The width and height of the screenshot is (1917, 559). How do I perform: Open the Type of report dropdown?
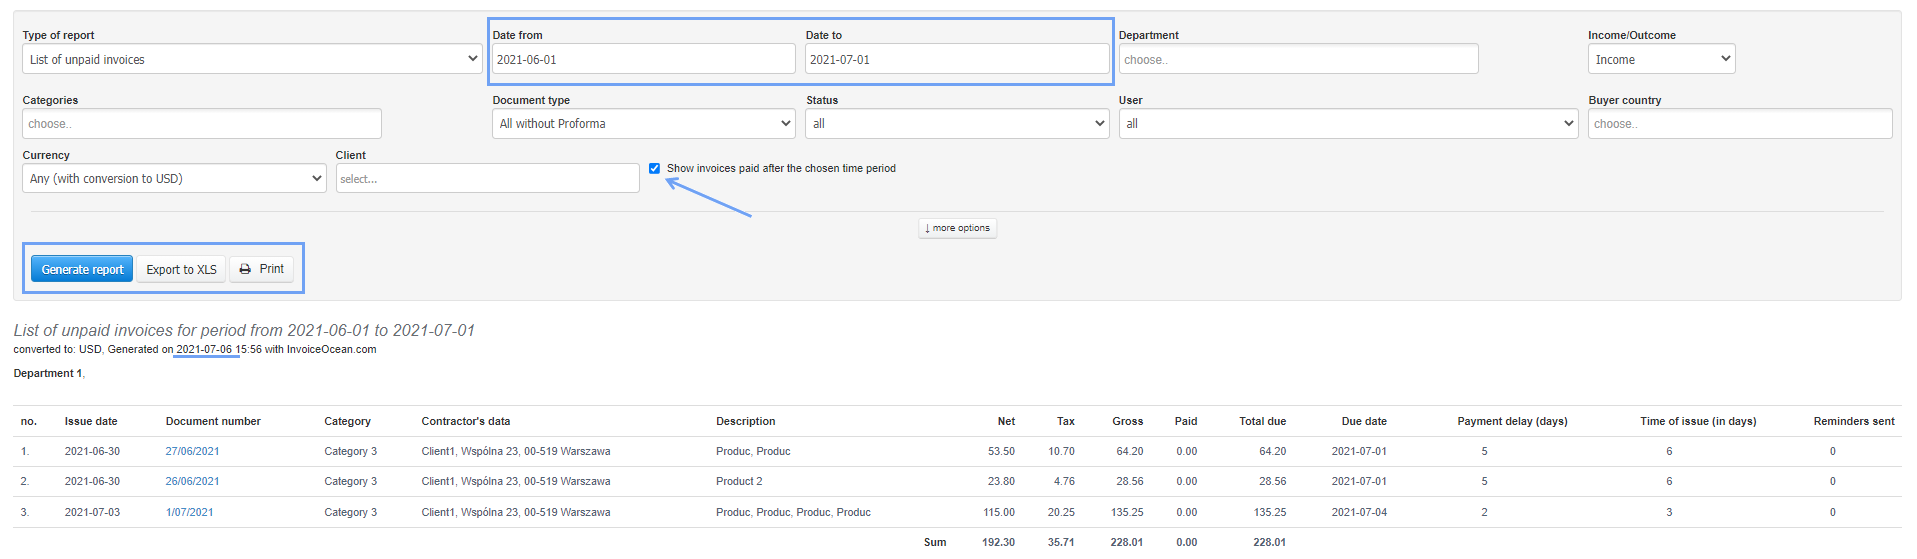(x=252, y=59)
